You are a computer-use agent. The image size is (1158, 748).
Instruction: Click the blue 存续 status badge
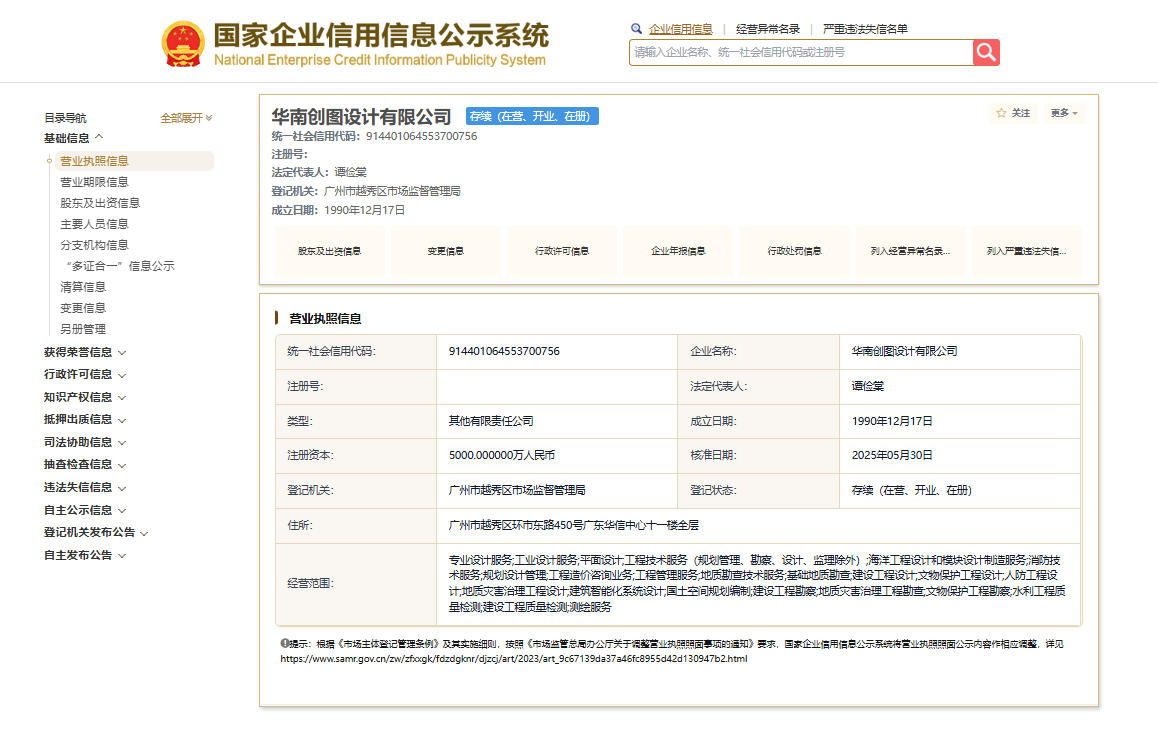pyautogui.click(x=532, y=116)
